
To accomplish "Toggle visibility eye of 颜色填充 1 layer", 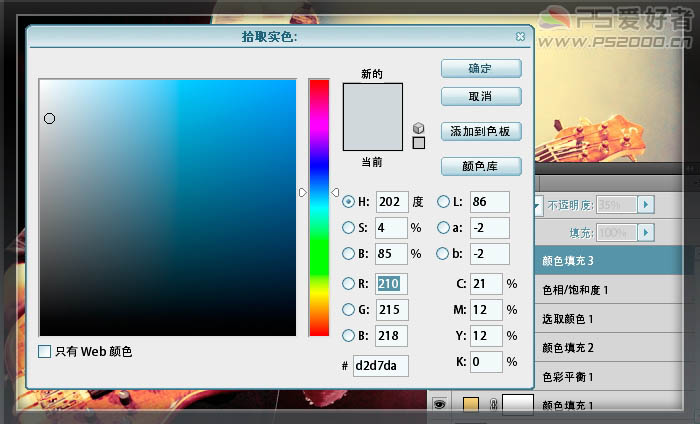I will 438,404.
